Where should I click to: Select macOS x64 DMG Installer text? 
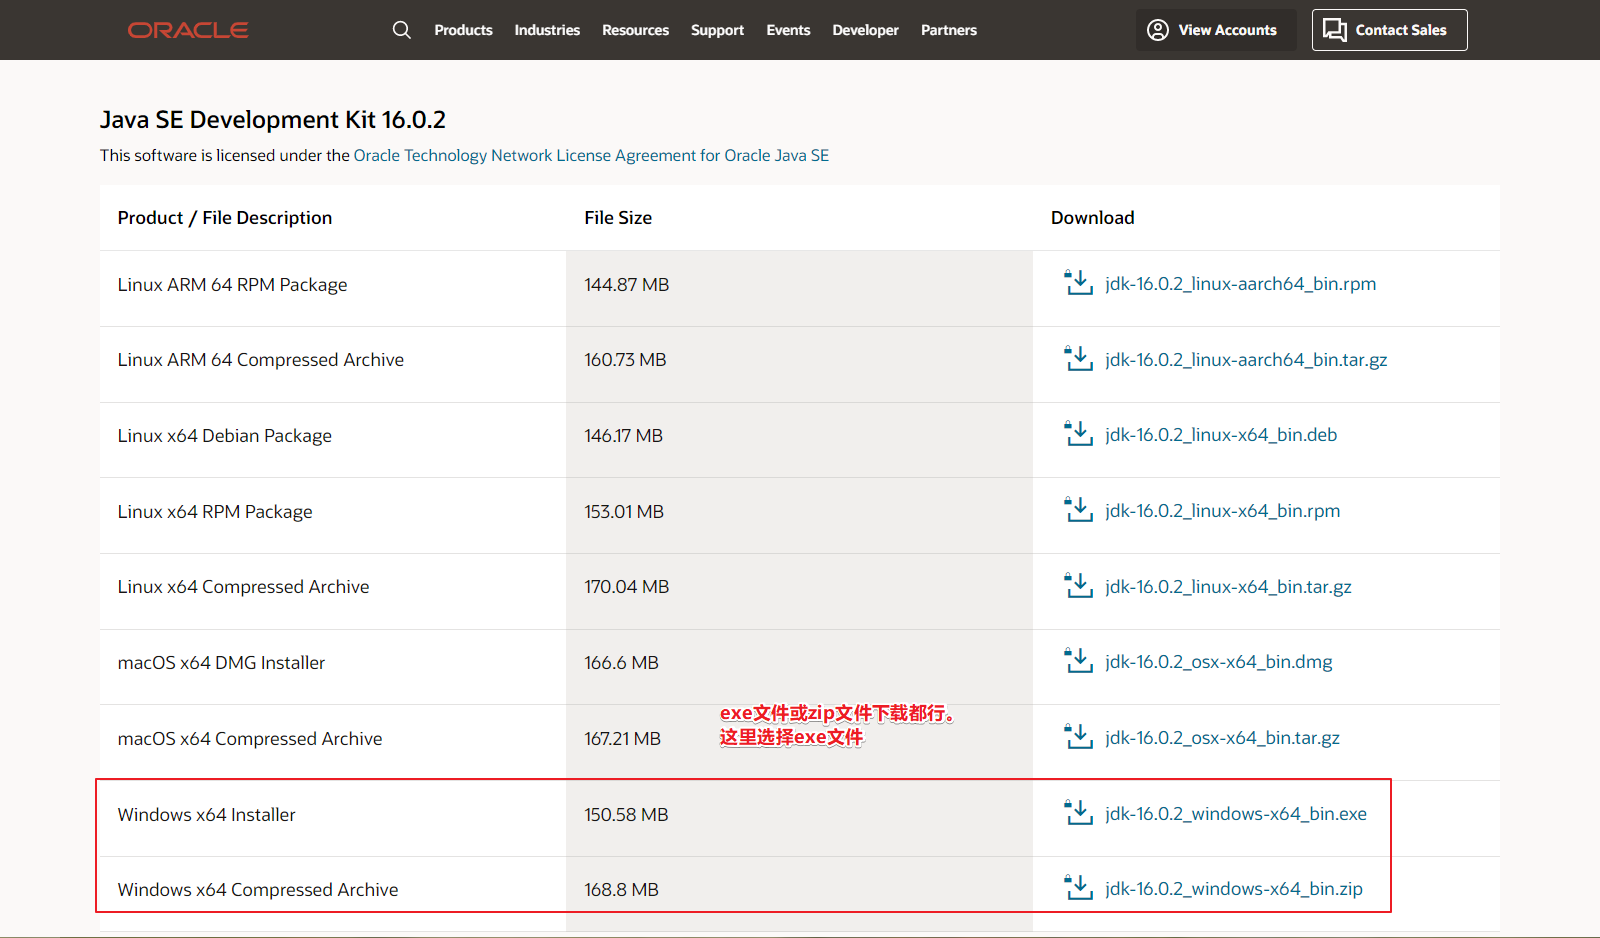click(x=221, y=663)
